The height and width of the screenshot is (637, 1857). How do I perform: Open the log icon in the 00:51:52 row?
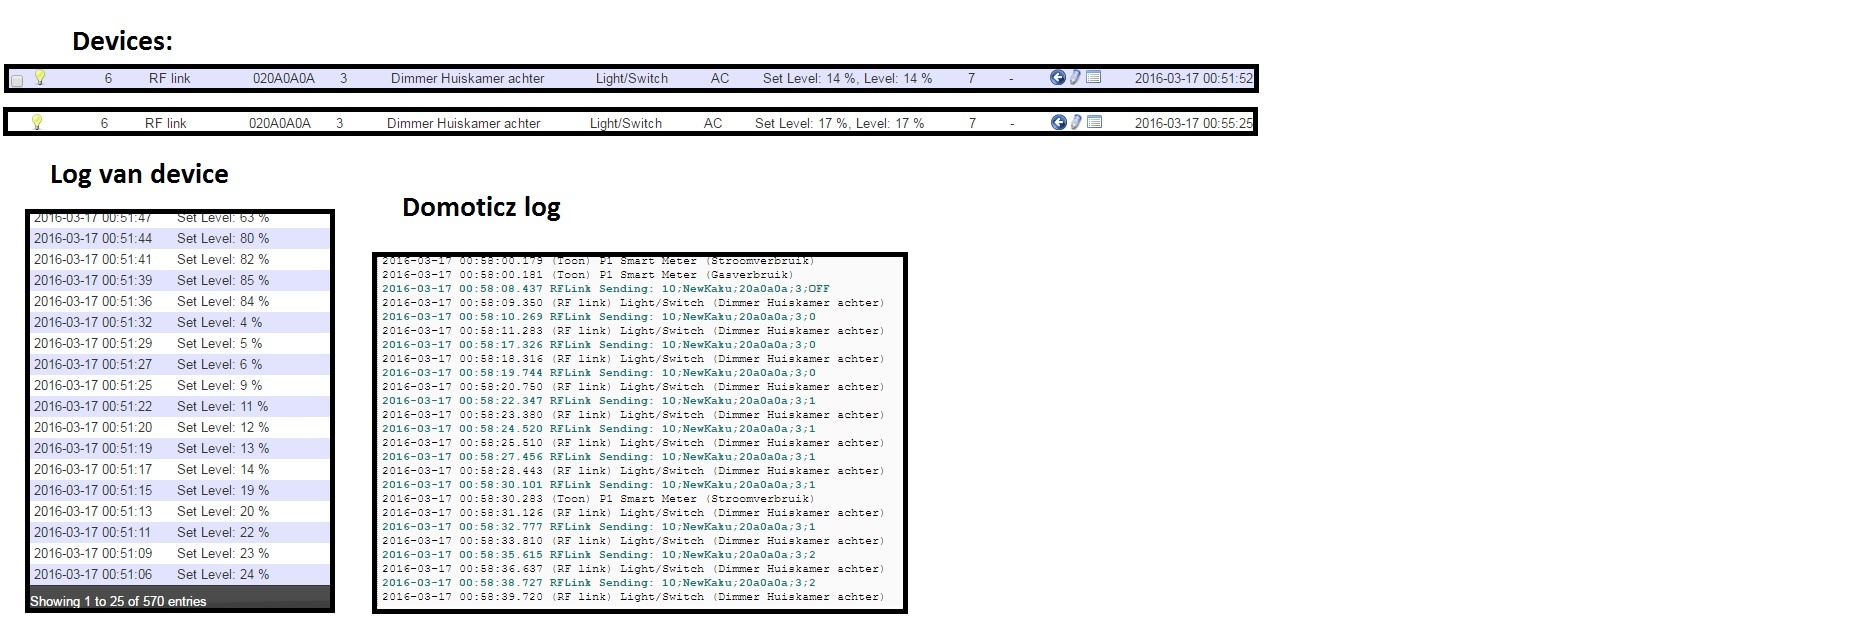tap(1094, 77)
